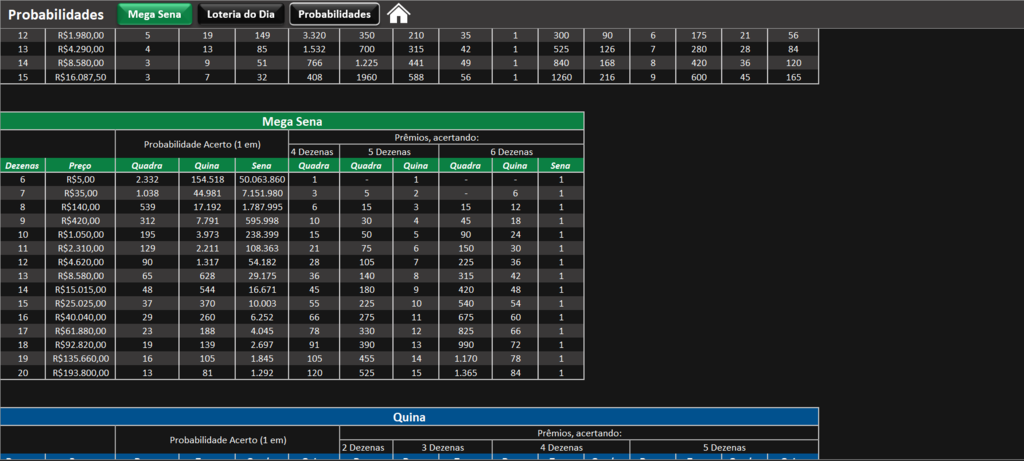Click the cell 16.671
Viewport: 1024px width, 461px height.
262,290
